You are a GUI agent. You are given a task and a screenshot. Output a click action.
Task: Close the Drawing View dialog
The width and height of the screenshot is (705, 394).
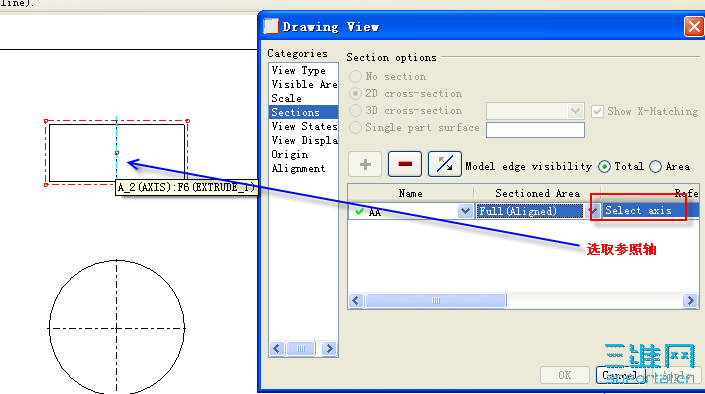[x=694, y=27]
